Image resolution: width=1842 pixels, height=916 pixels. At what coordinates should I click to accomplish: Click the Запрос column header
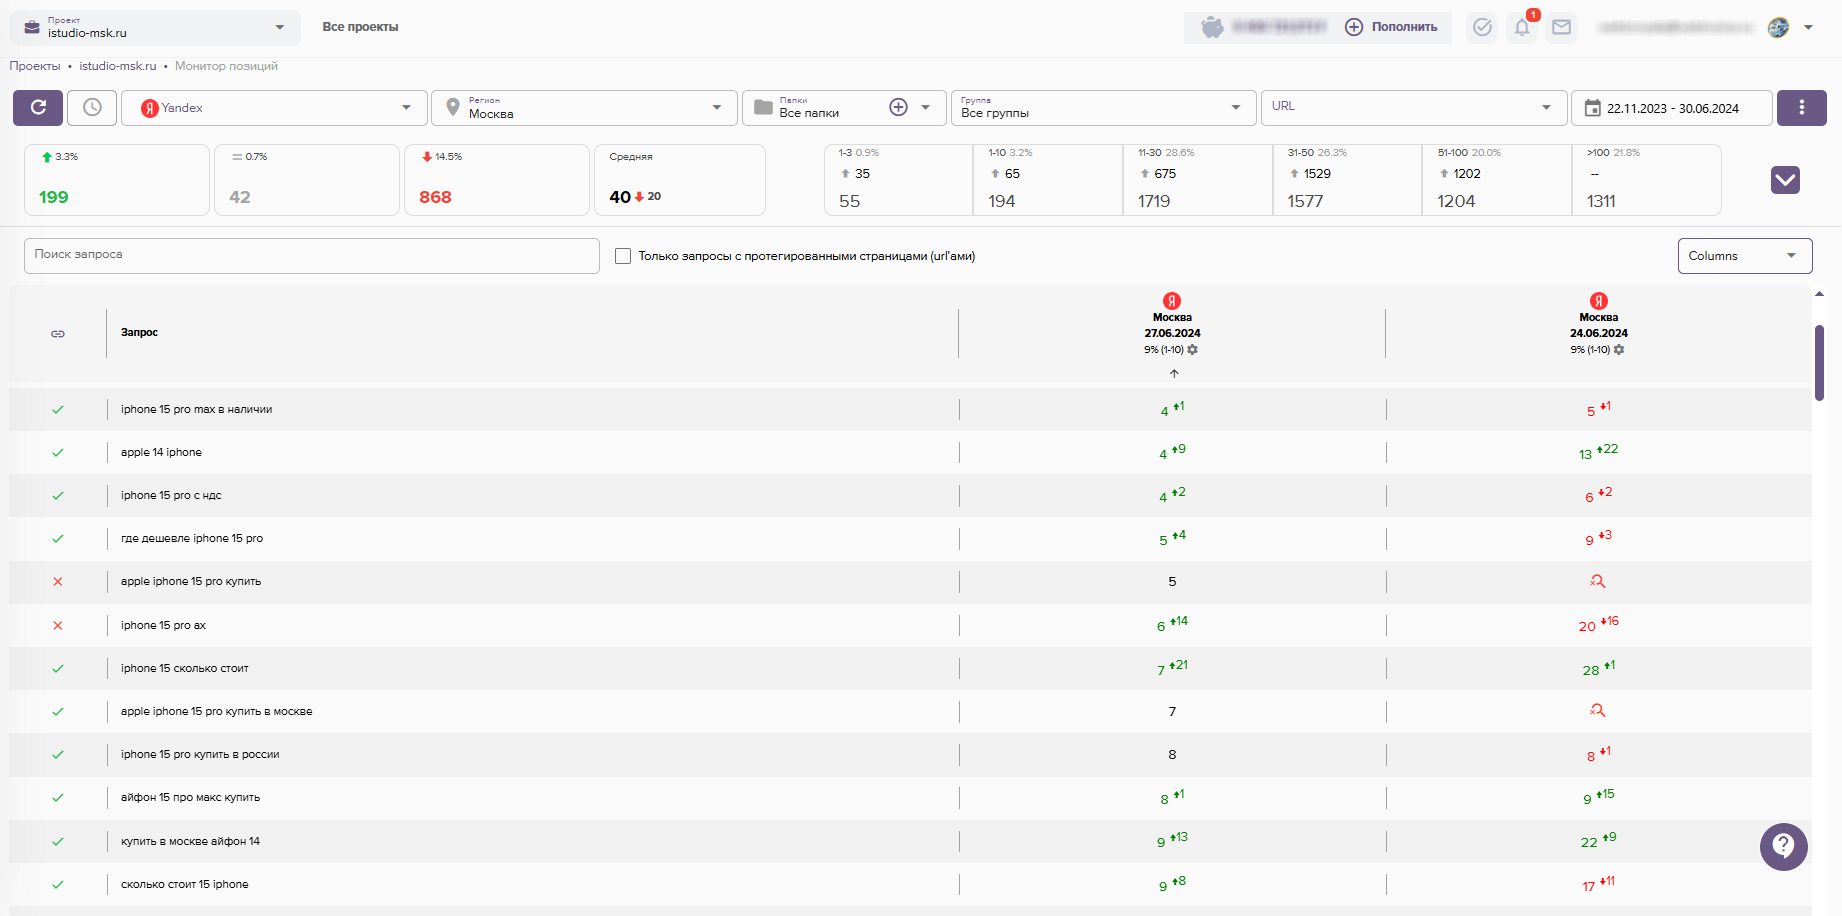pos(139,333)
